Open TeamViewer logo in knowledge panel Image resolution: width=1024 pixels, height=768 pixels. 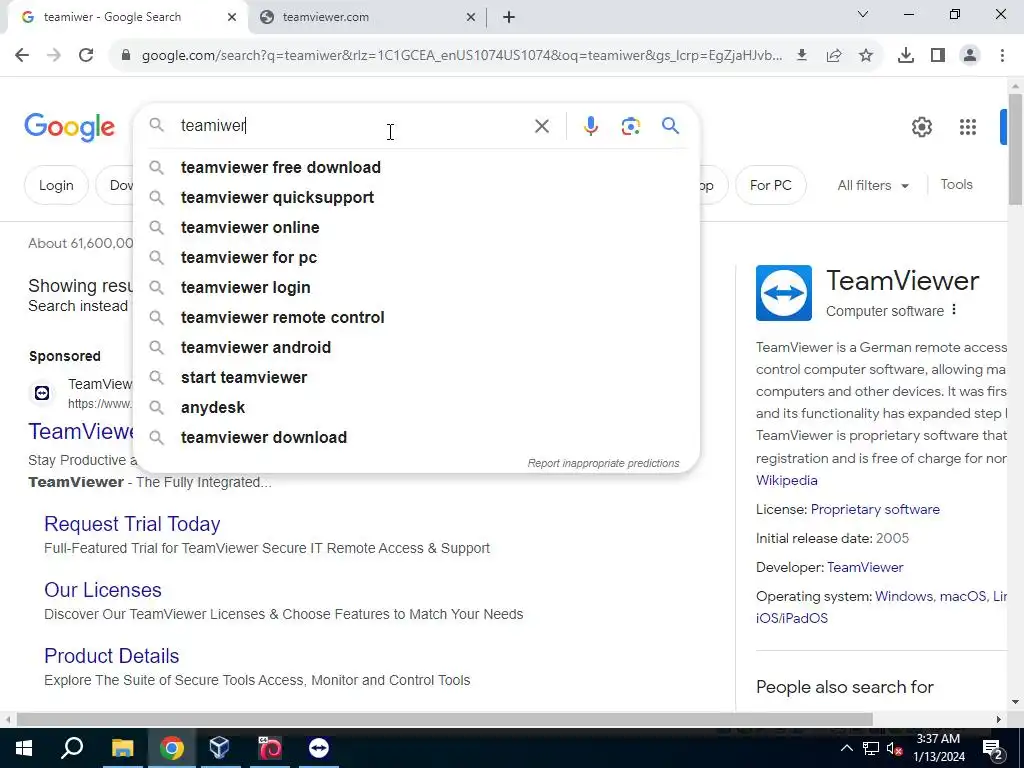(x=784, y=293)
